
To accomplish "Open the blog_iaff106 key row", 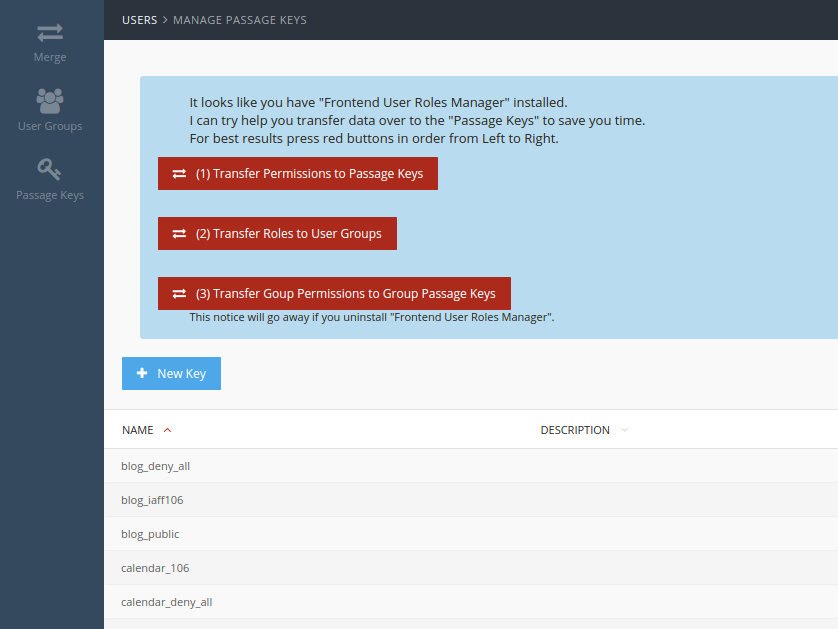I will 471,500.
